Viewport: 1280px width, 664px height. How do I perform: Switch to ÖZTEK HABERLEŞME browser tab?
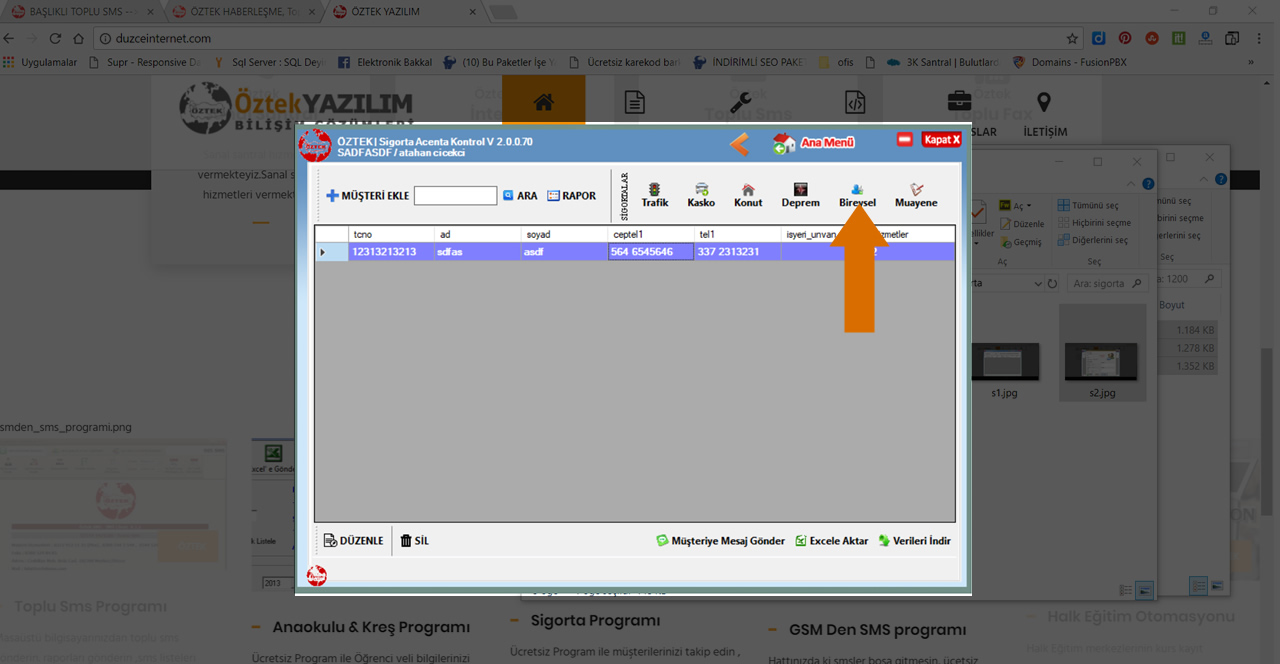pyautogui.click(x=245, y=11)
